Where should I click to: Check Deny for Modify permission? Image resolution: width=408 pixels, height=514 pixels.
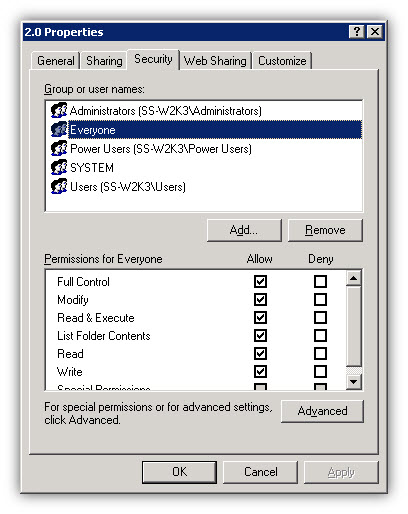[320, 299]
